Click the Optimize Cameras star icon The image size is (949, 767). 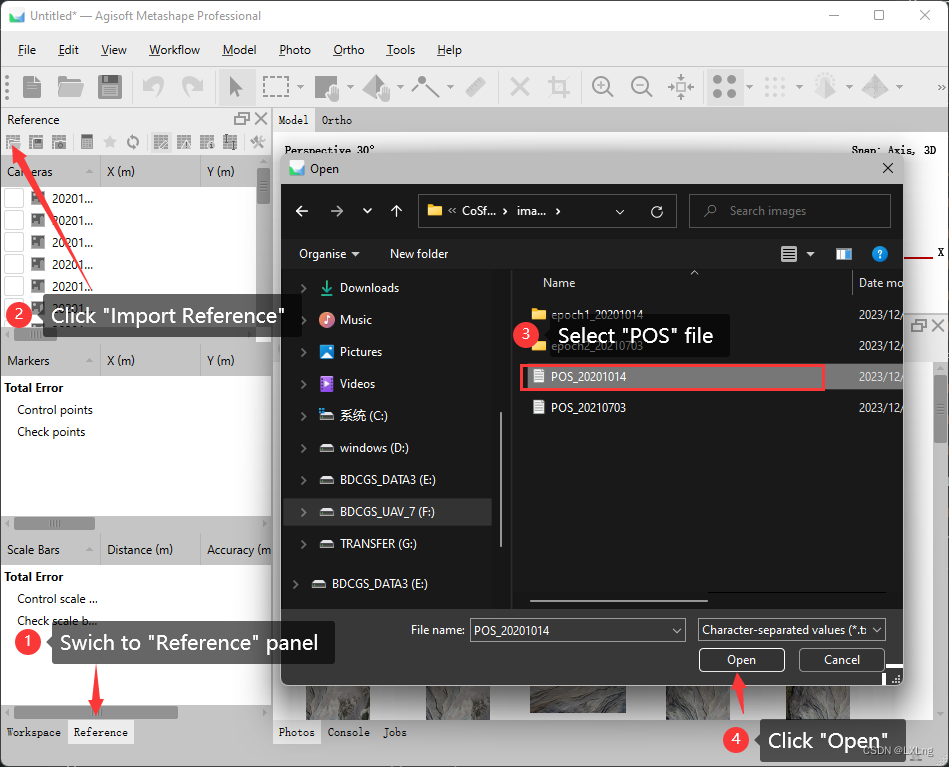110,142
